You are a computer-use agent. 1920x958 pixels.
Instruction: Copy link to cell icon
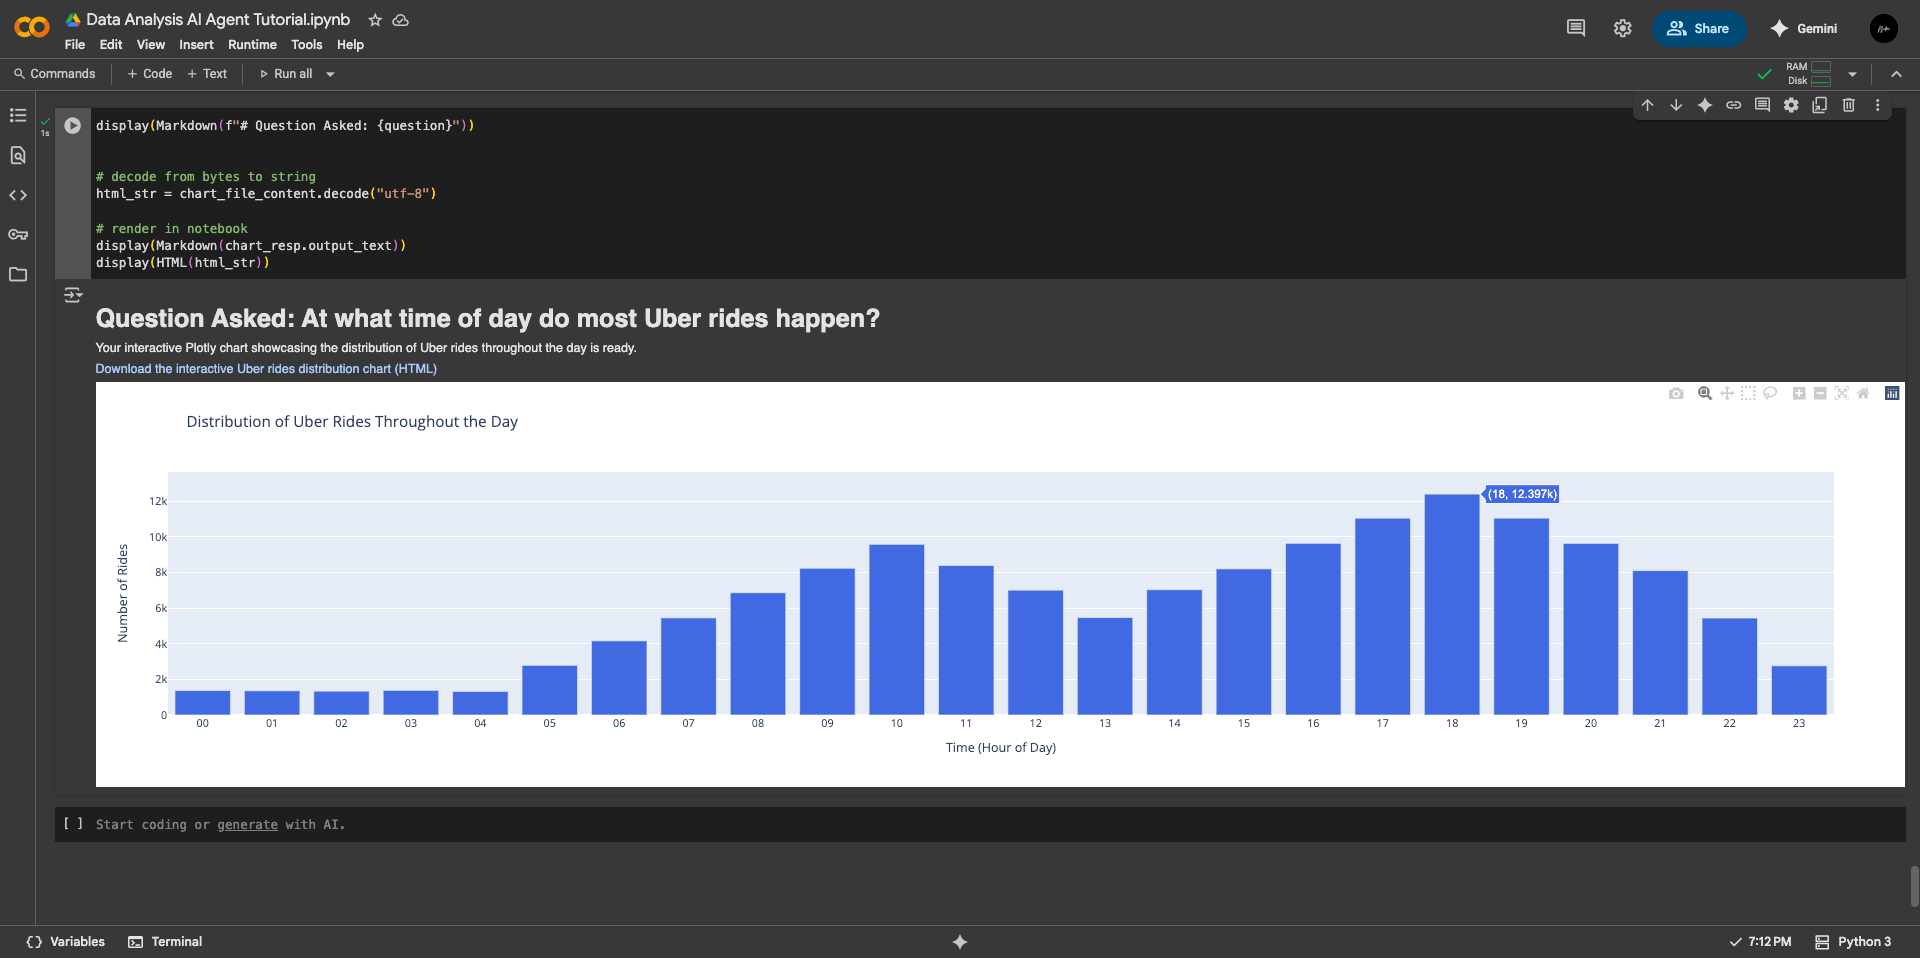click(1734, 105)
